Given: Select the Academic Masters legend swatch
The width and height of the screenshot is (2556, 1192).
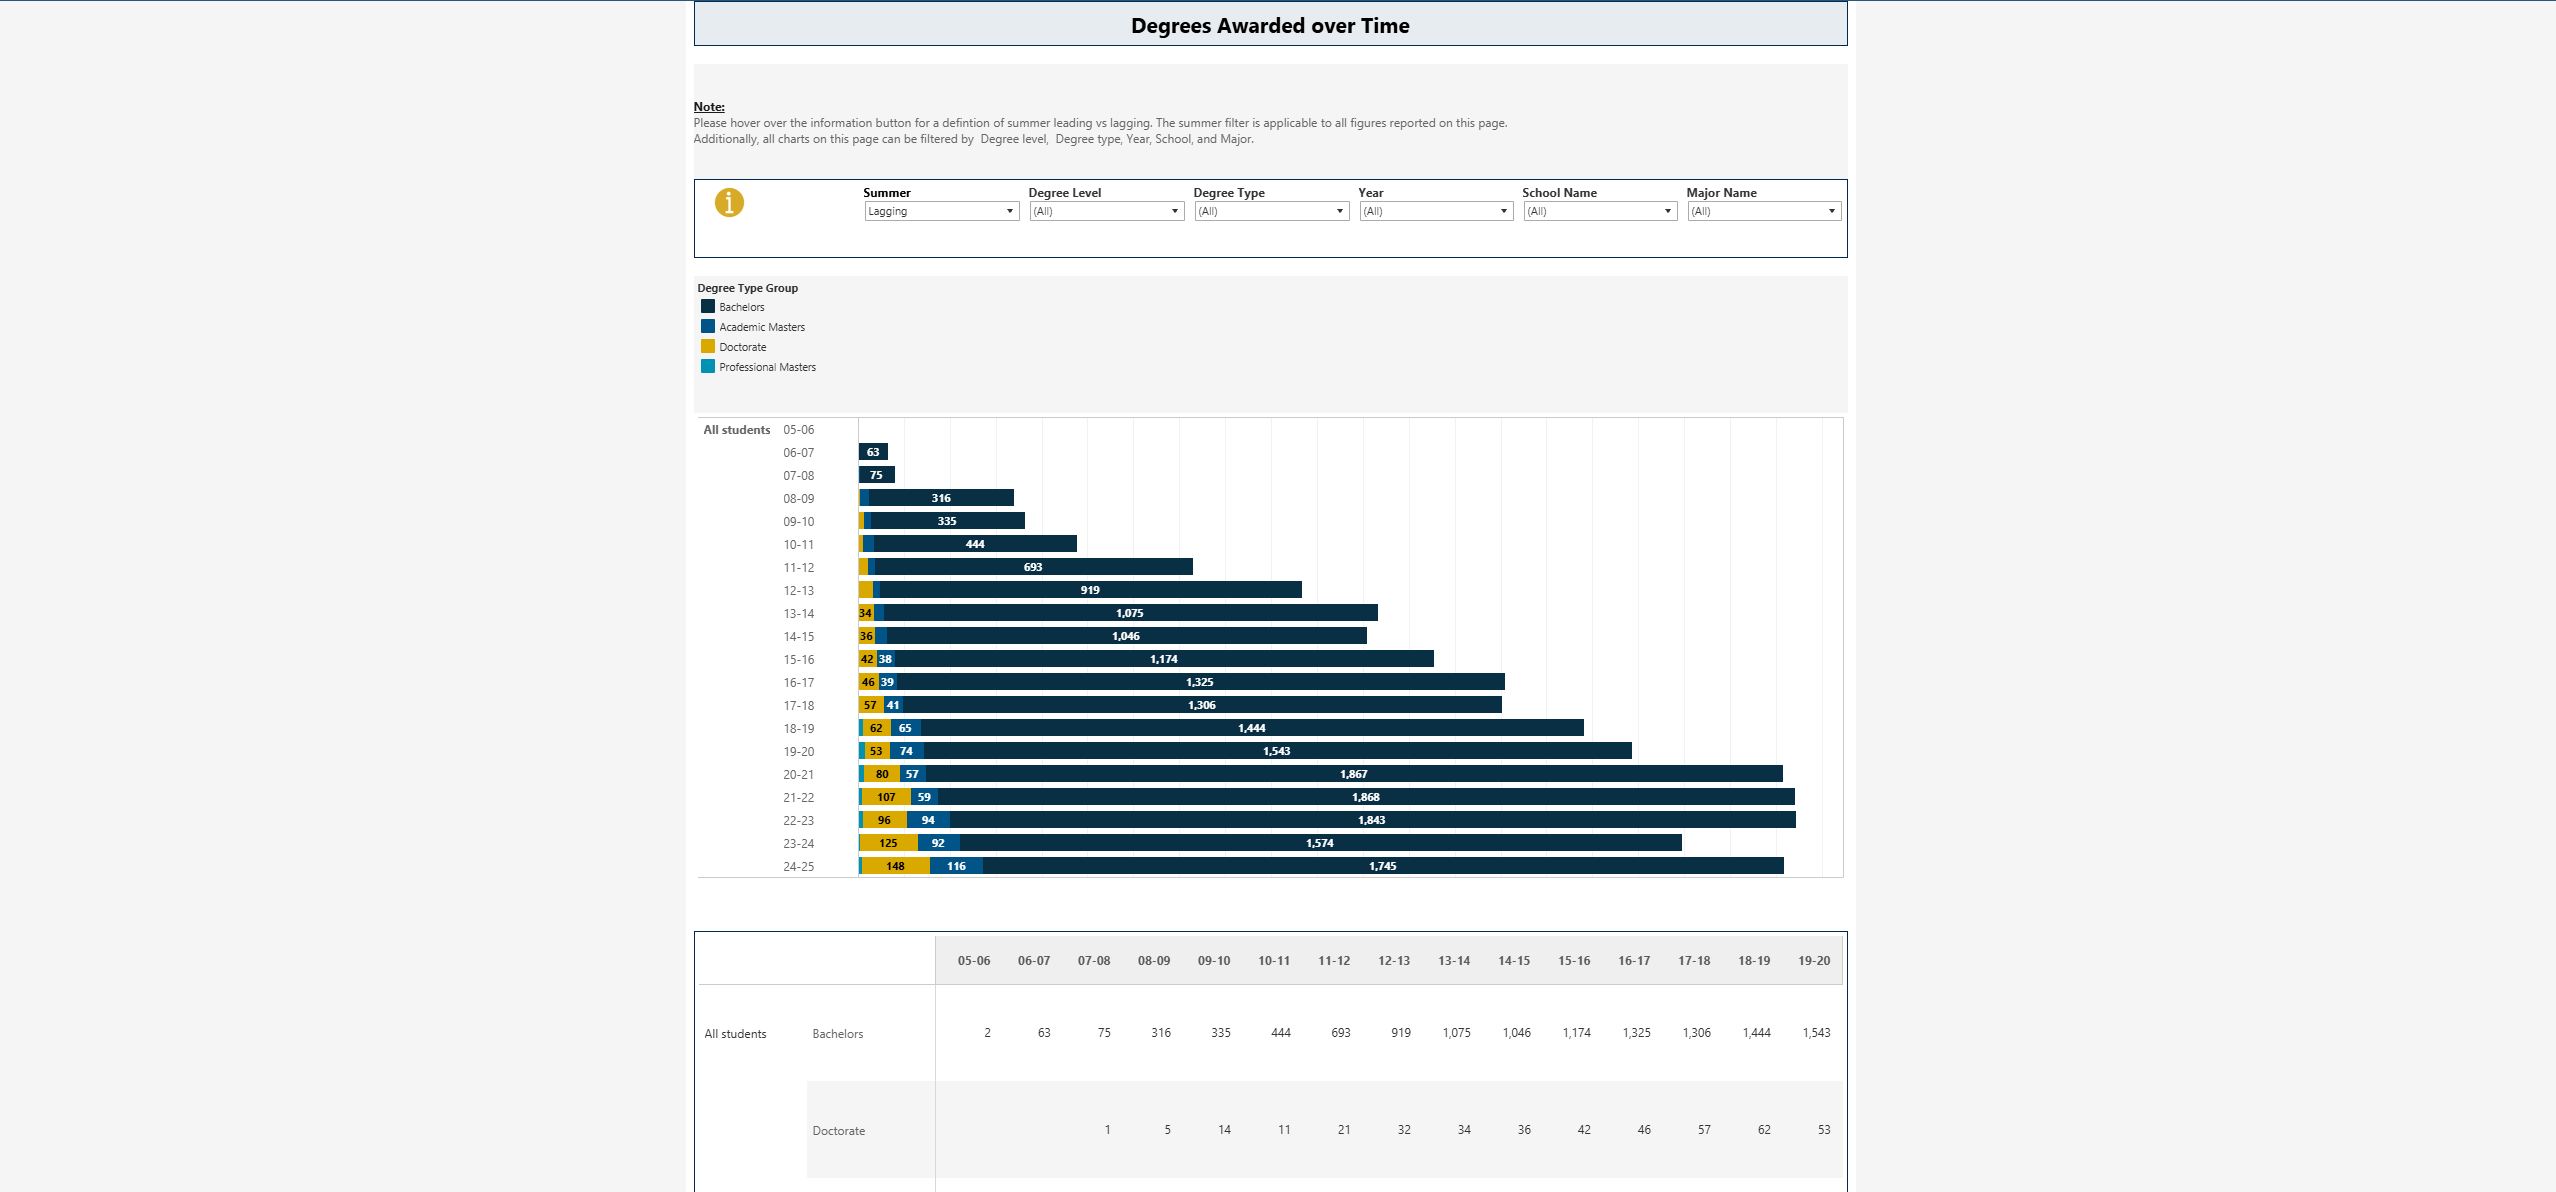Looking at the screenshot, I should point(708,327).
